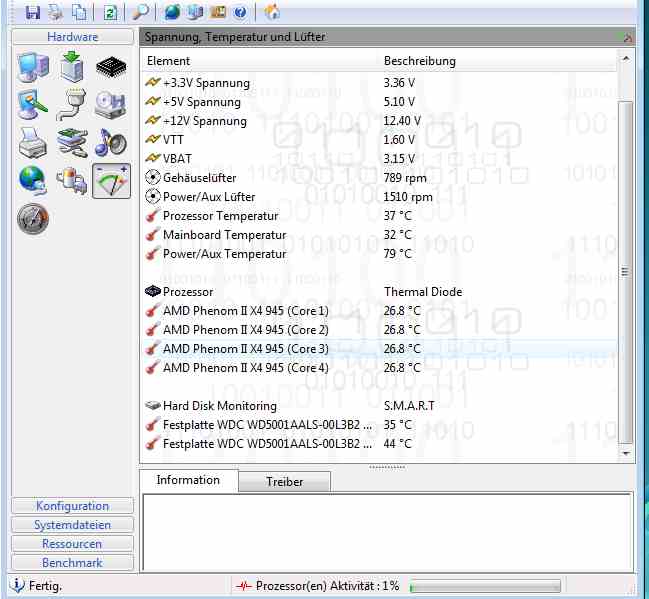The height and width of the screenshot is (599, 649).
Task: Click the home house toolbar icon
Action: click(x=272, y=12)
